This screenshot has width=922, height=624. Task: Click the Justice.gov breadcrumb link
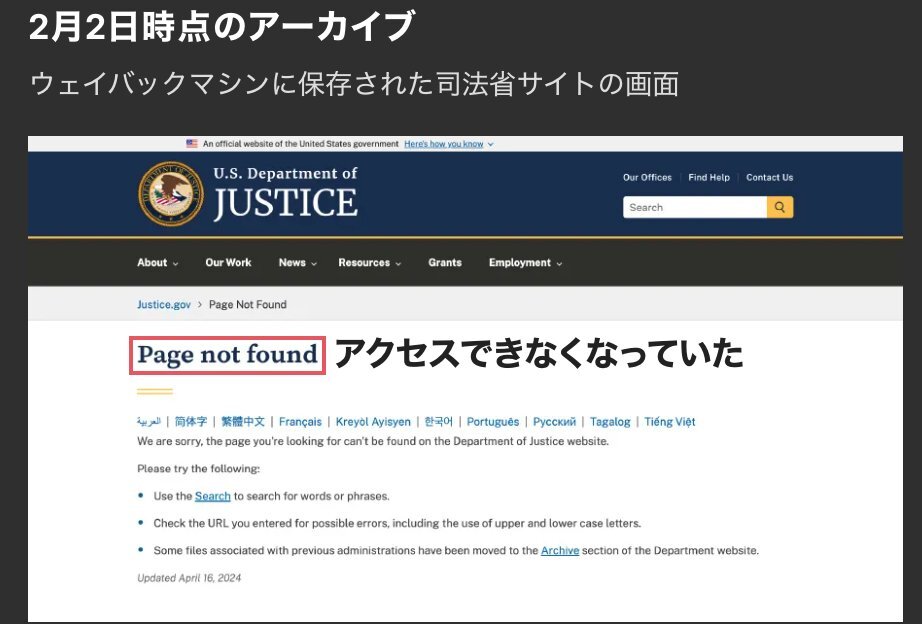click(164, 305)
